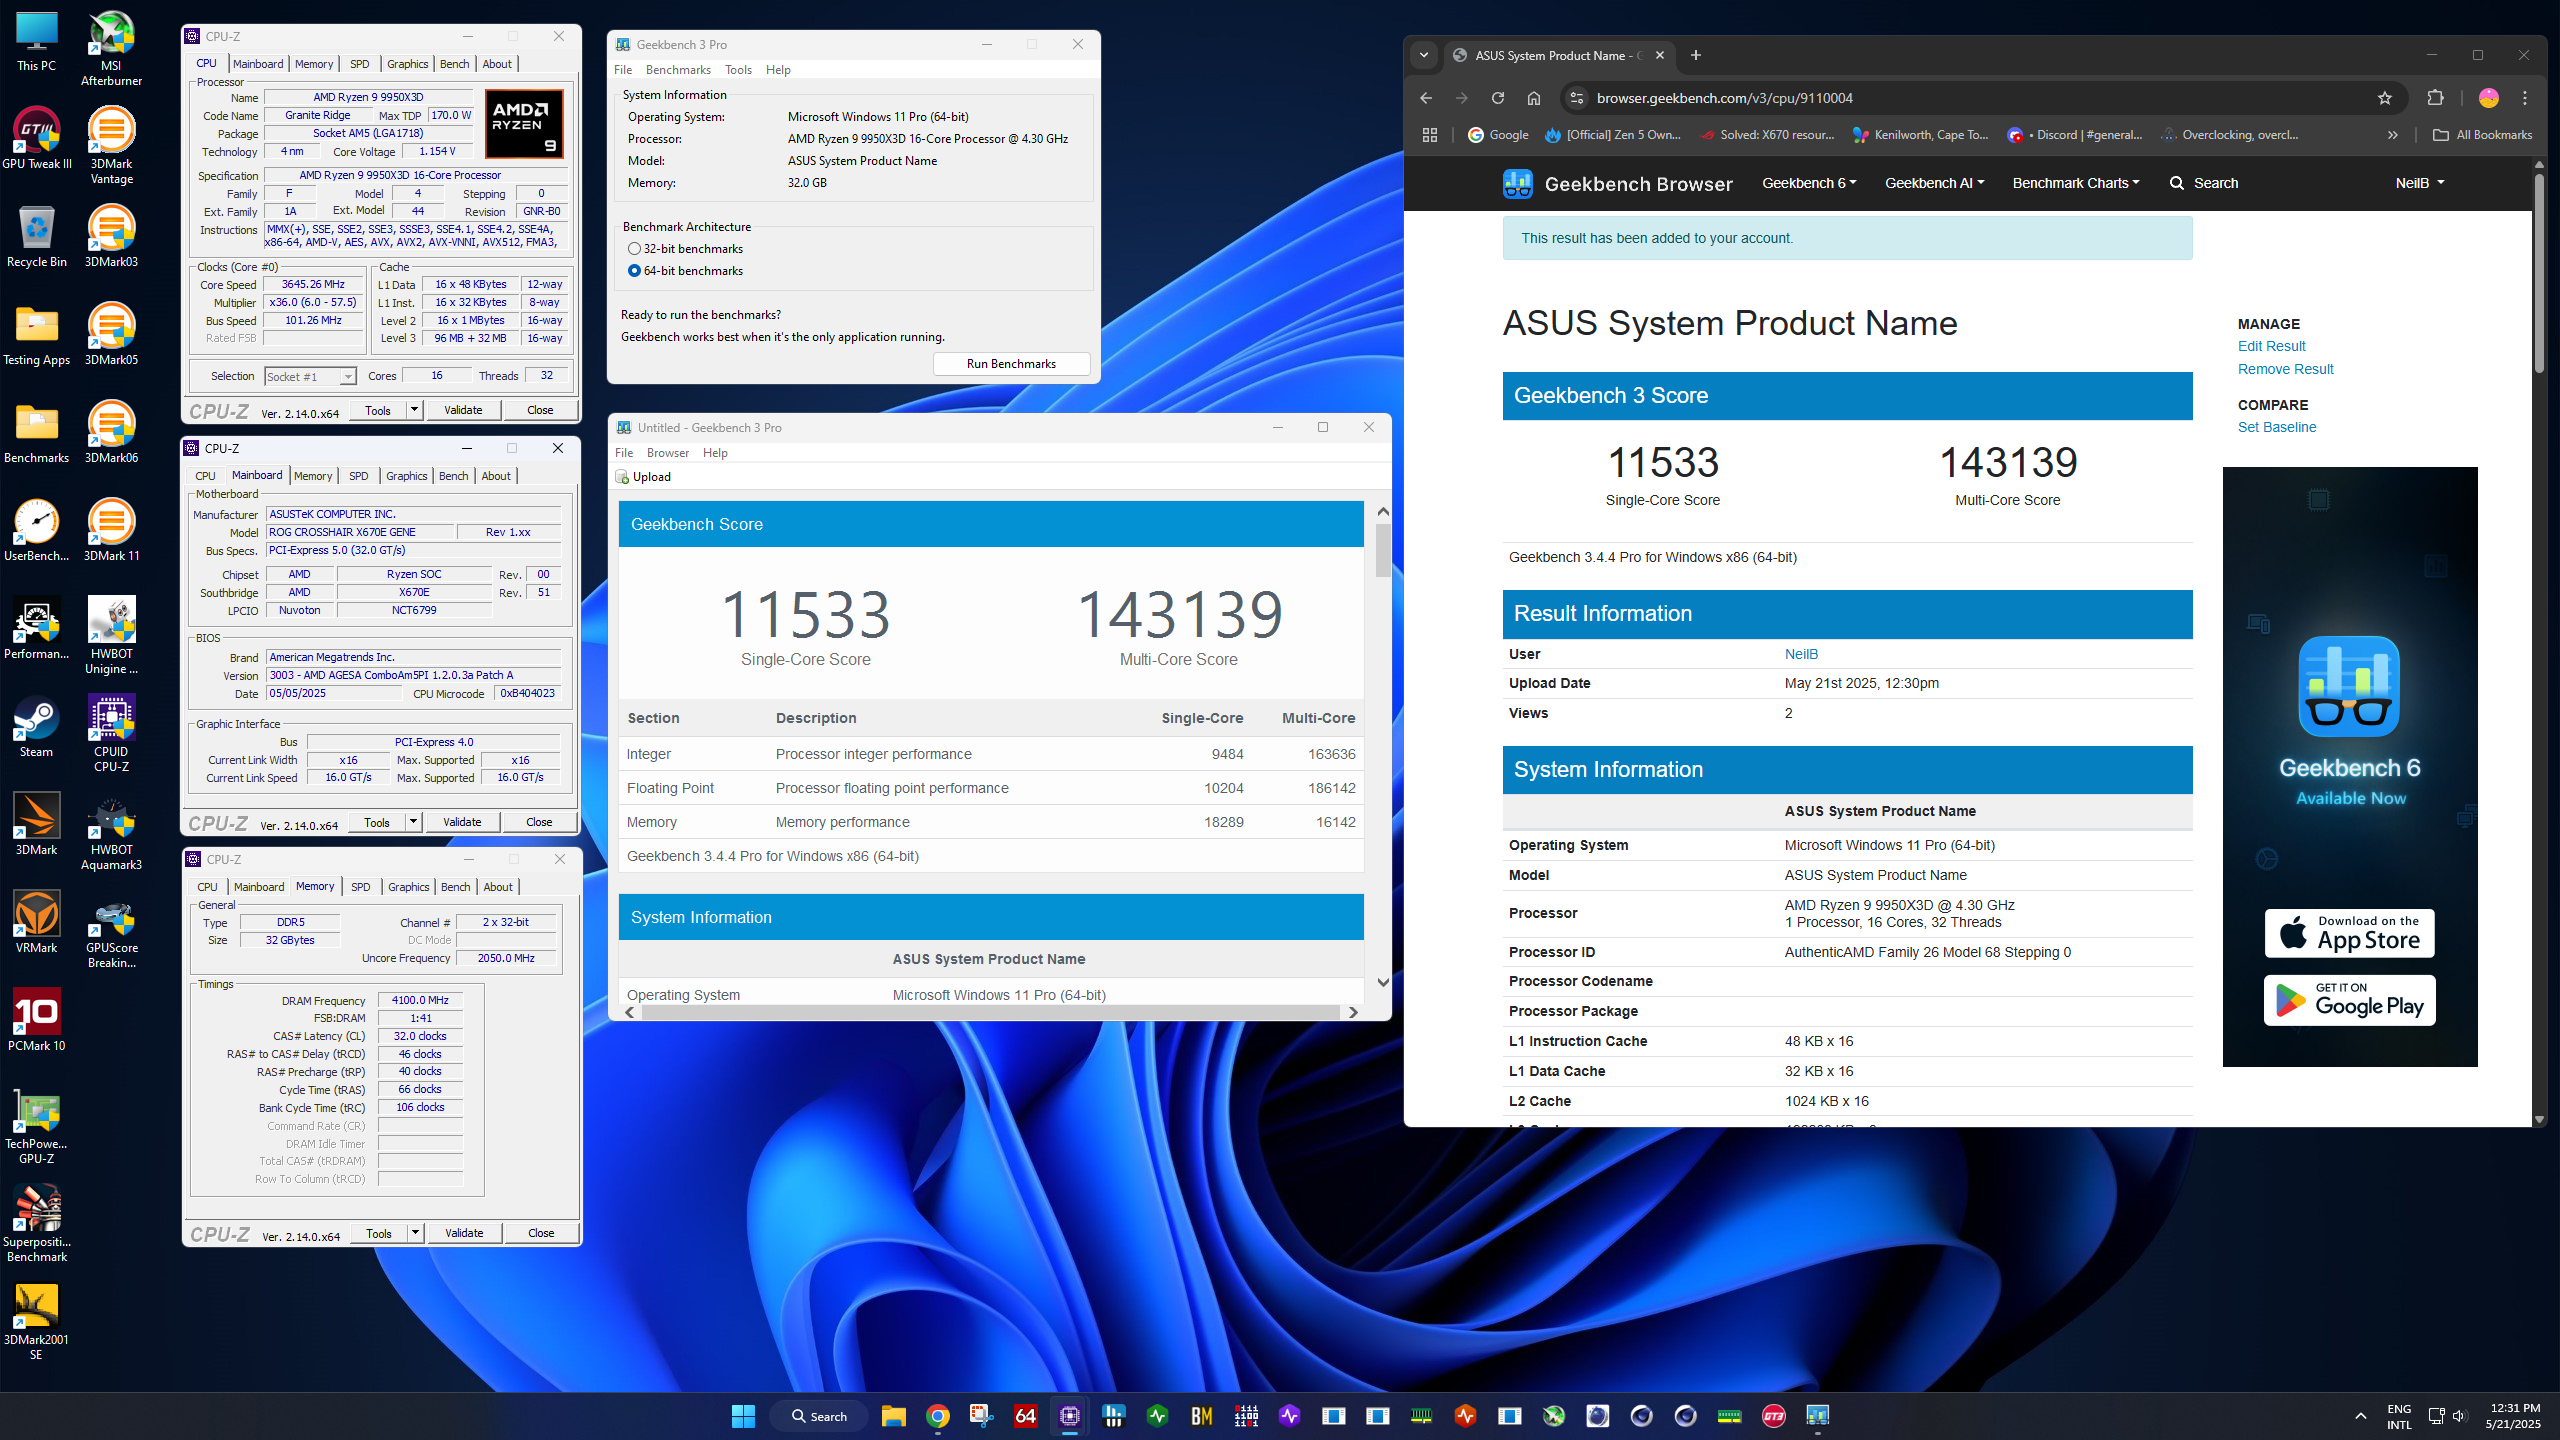Open File Explorer from the taskbar
The height and width of the screenshot is (1440, 2560).
pyautogui.click(x=893, y=1416)
